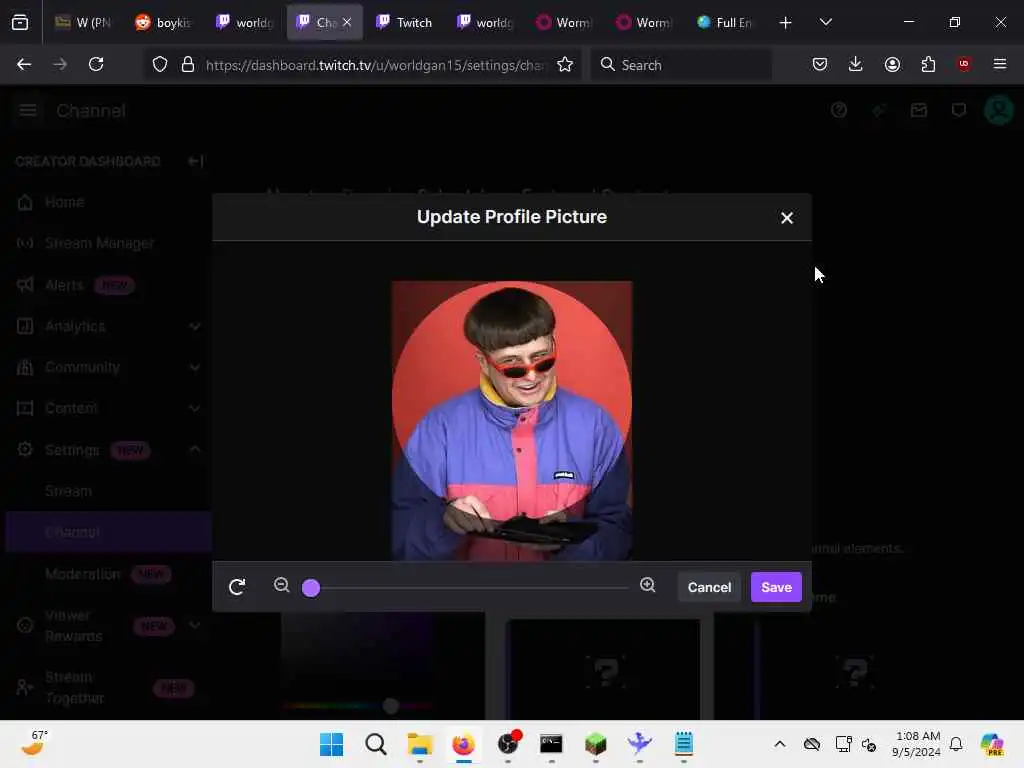This screenshot has height=768, width=1024.
Task: Open the whispers chat icon in the header
Action: click(959, 110)
